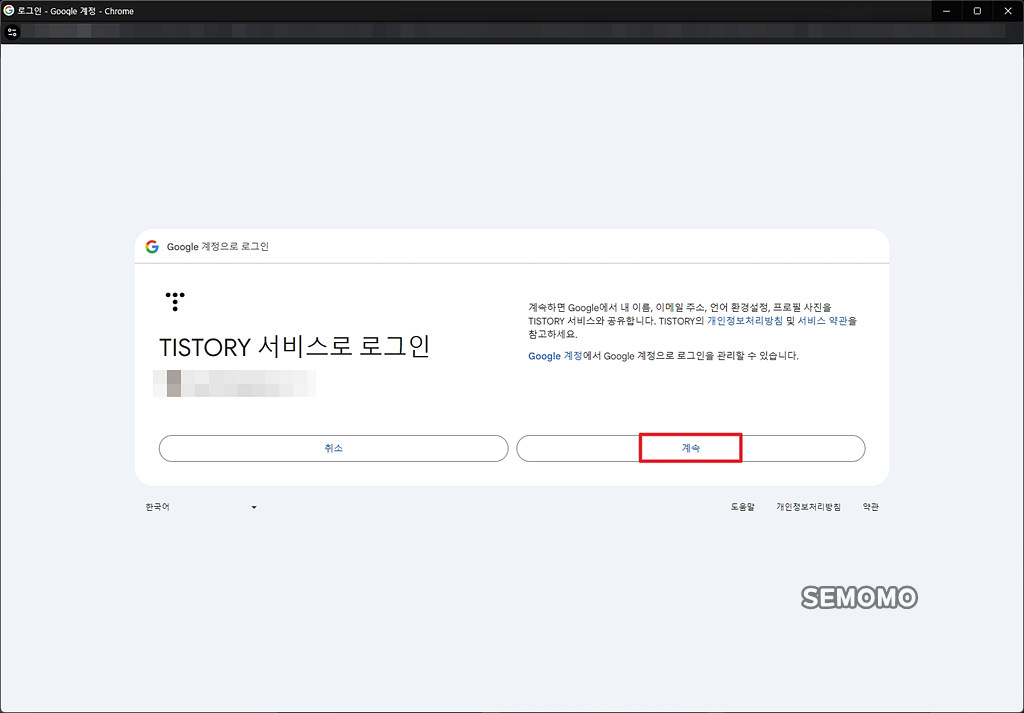The width and height of the screenshot is (1024, 713).
Task: Click the site settings icon in address bar
Action: (x=12, y=31)
